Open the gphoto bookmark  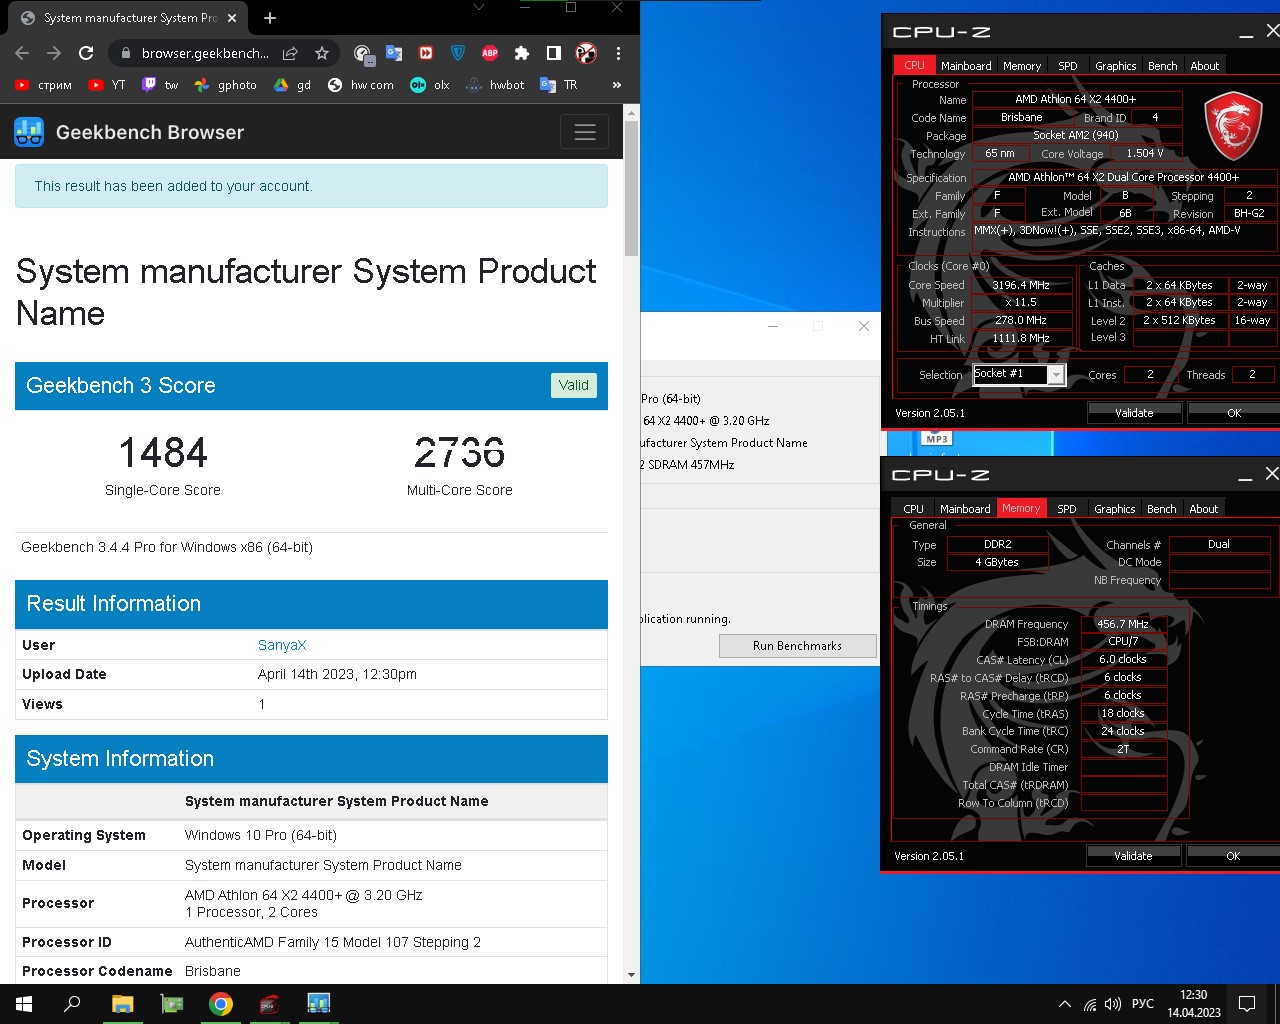coord(225,85)
